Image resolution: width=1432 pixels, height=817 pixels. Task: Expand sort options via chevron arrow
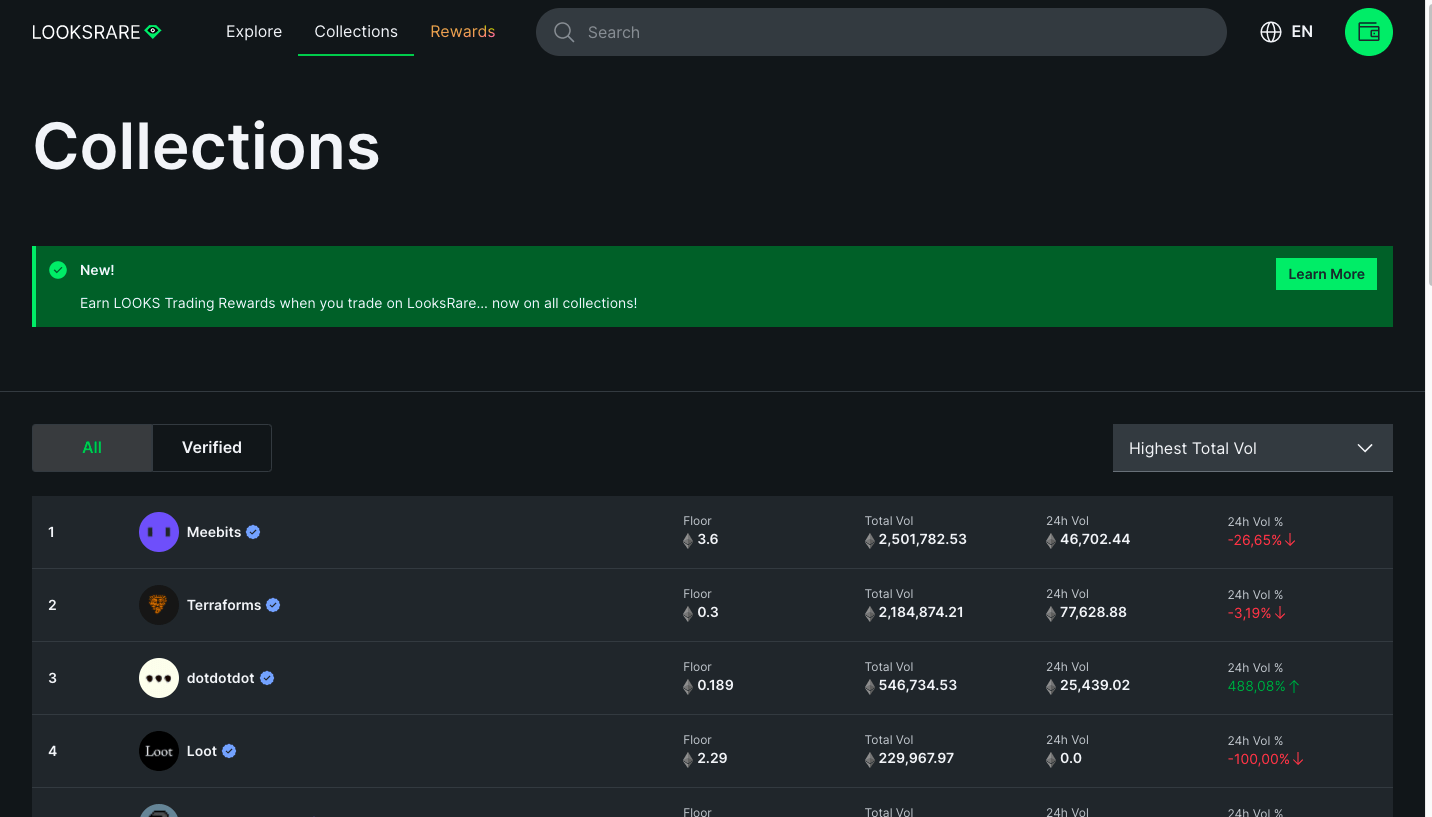[1364, 448]
